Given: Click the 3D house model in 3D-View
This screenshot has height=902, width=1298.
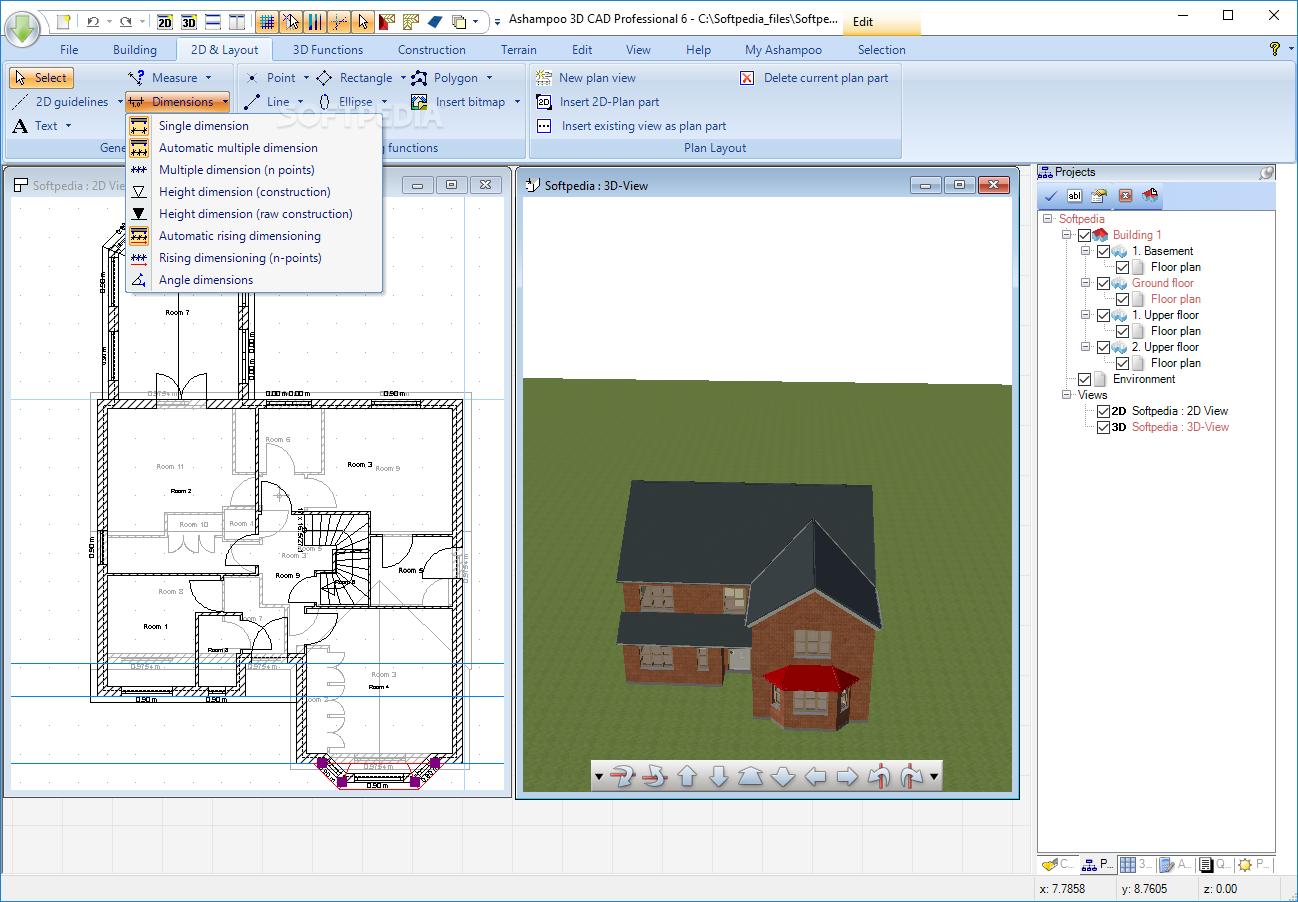Looking at the screenshot, I should 750,603.
